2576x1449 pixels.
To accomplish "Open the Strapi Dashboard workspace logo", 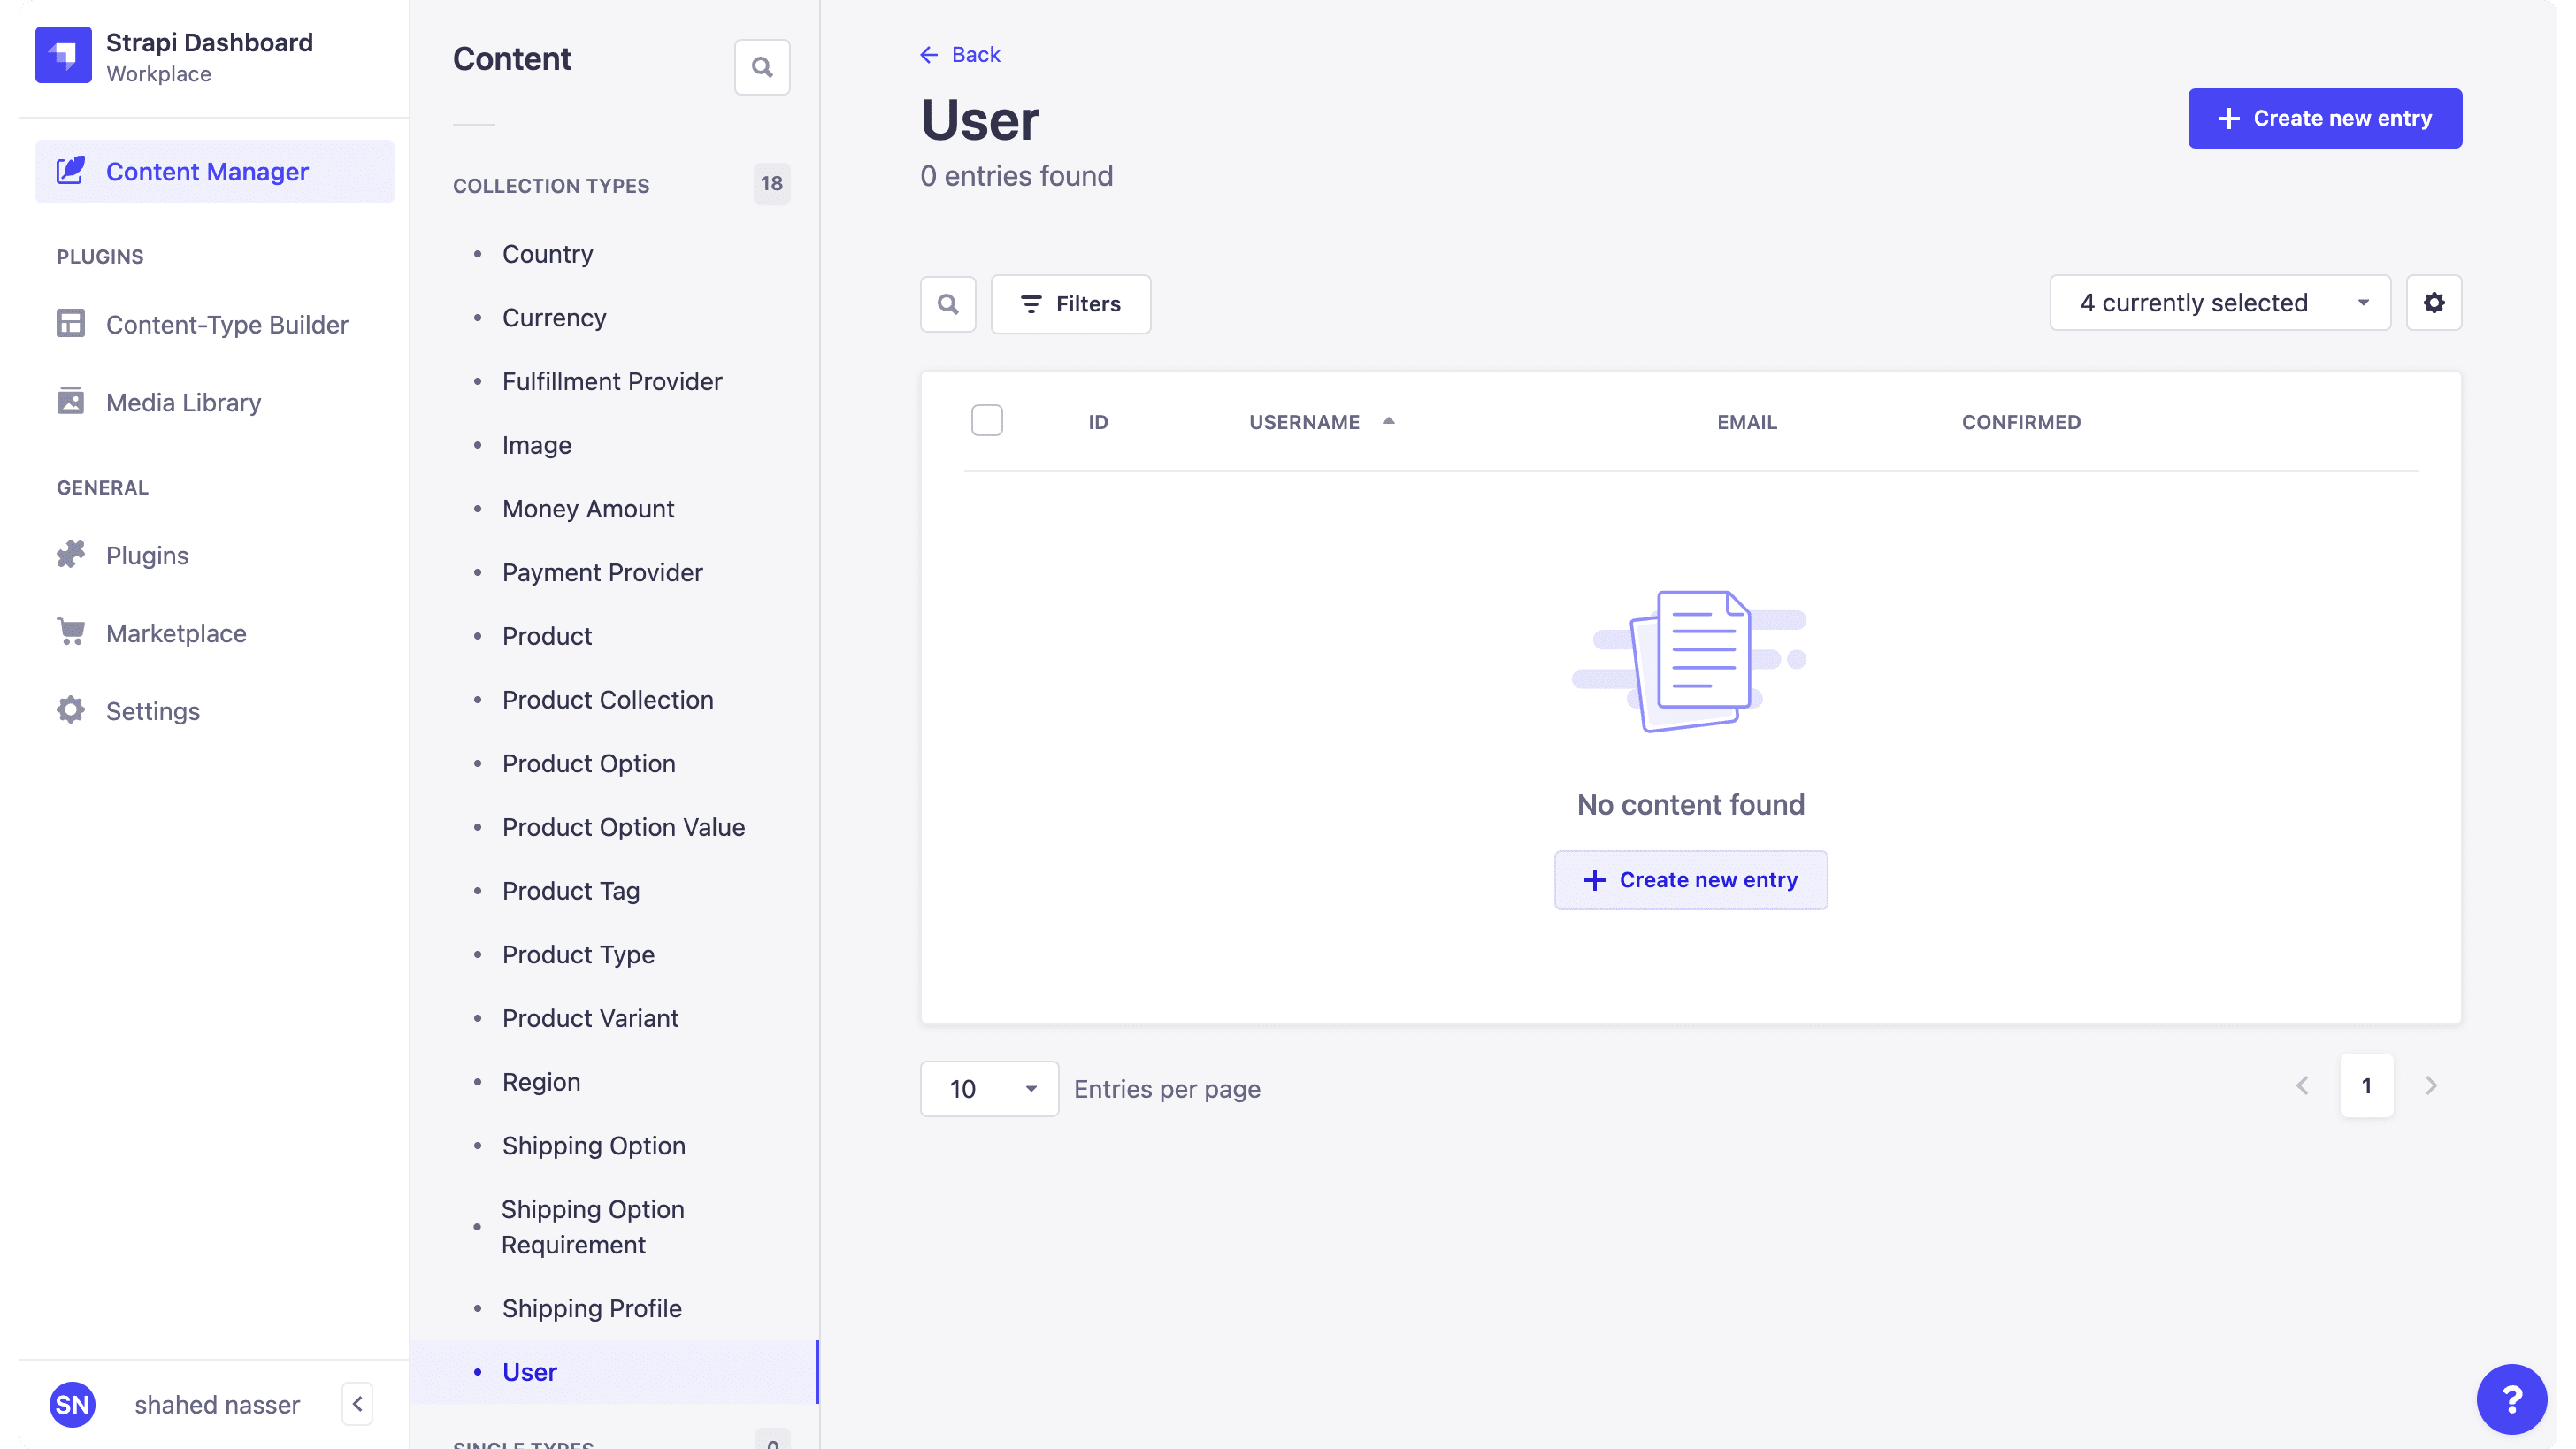I will pyautogui.click(x=63, y=55).
